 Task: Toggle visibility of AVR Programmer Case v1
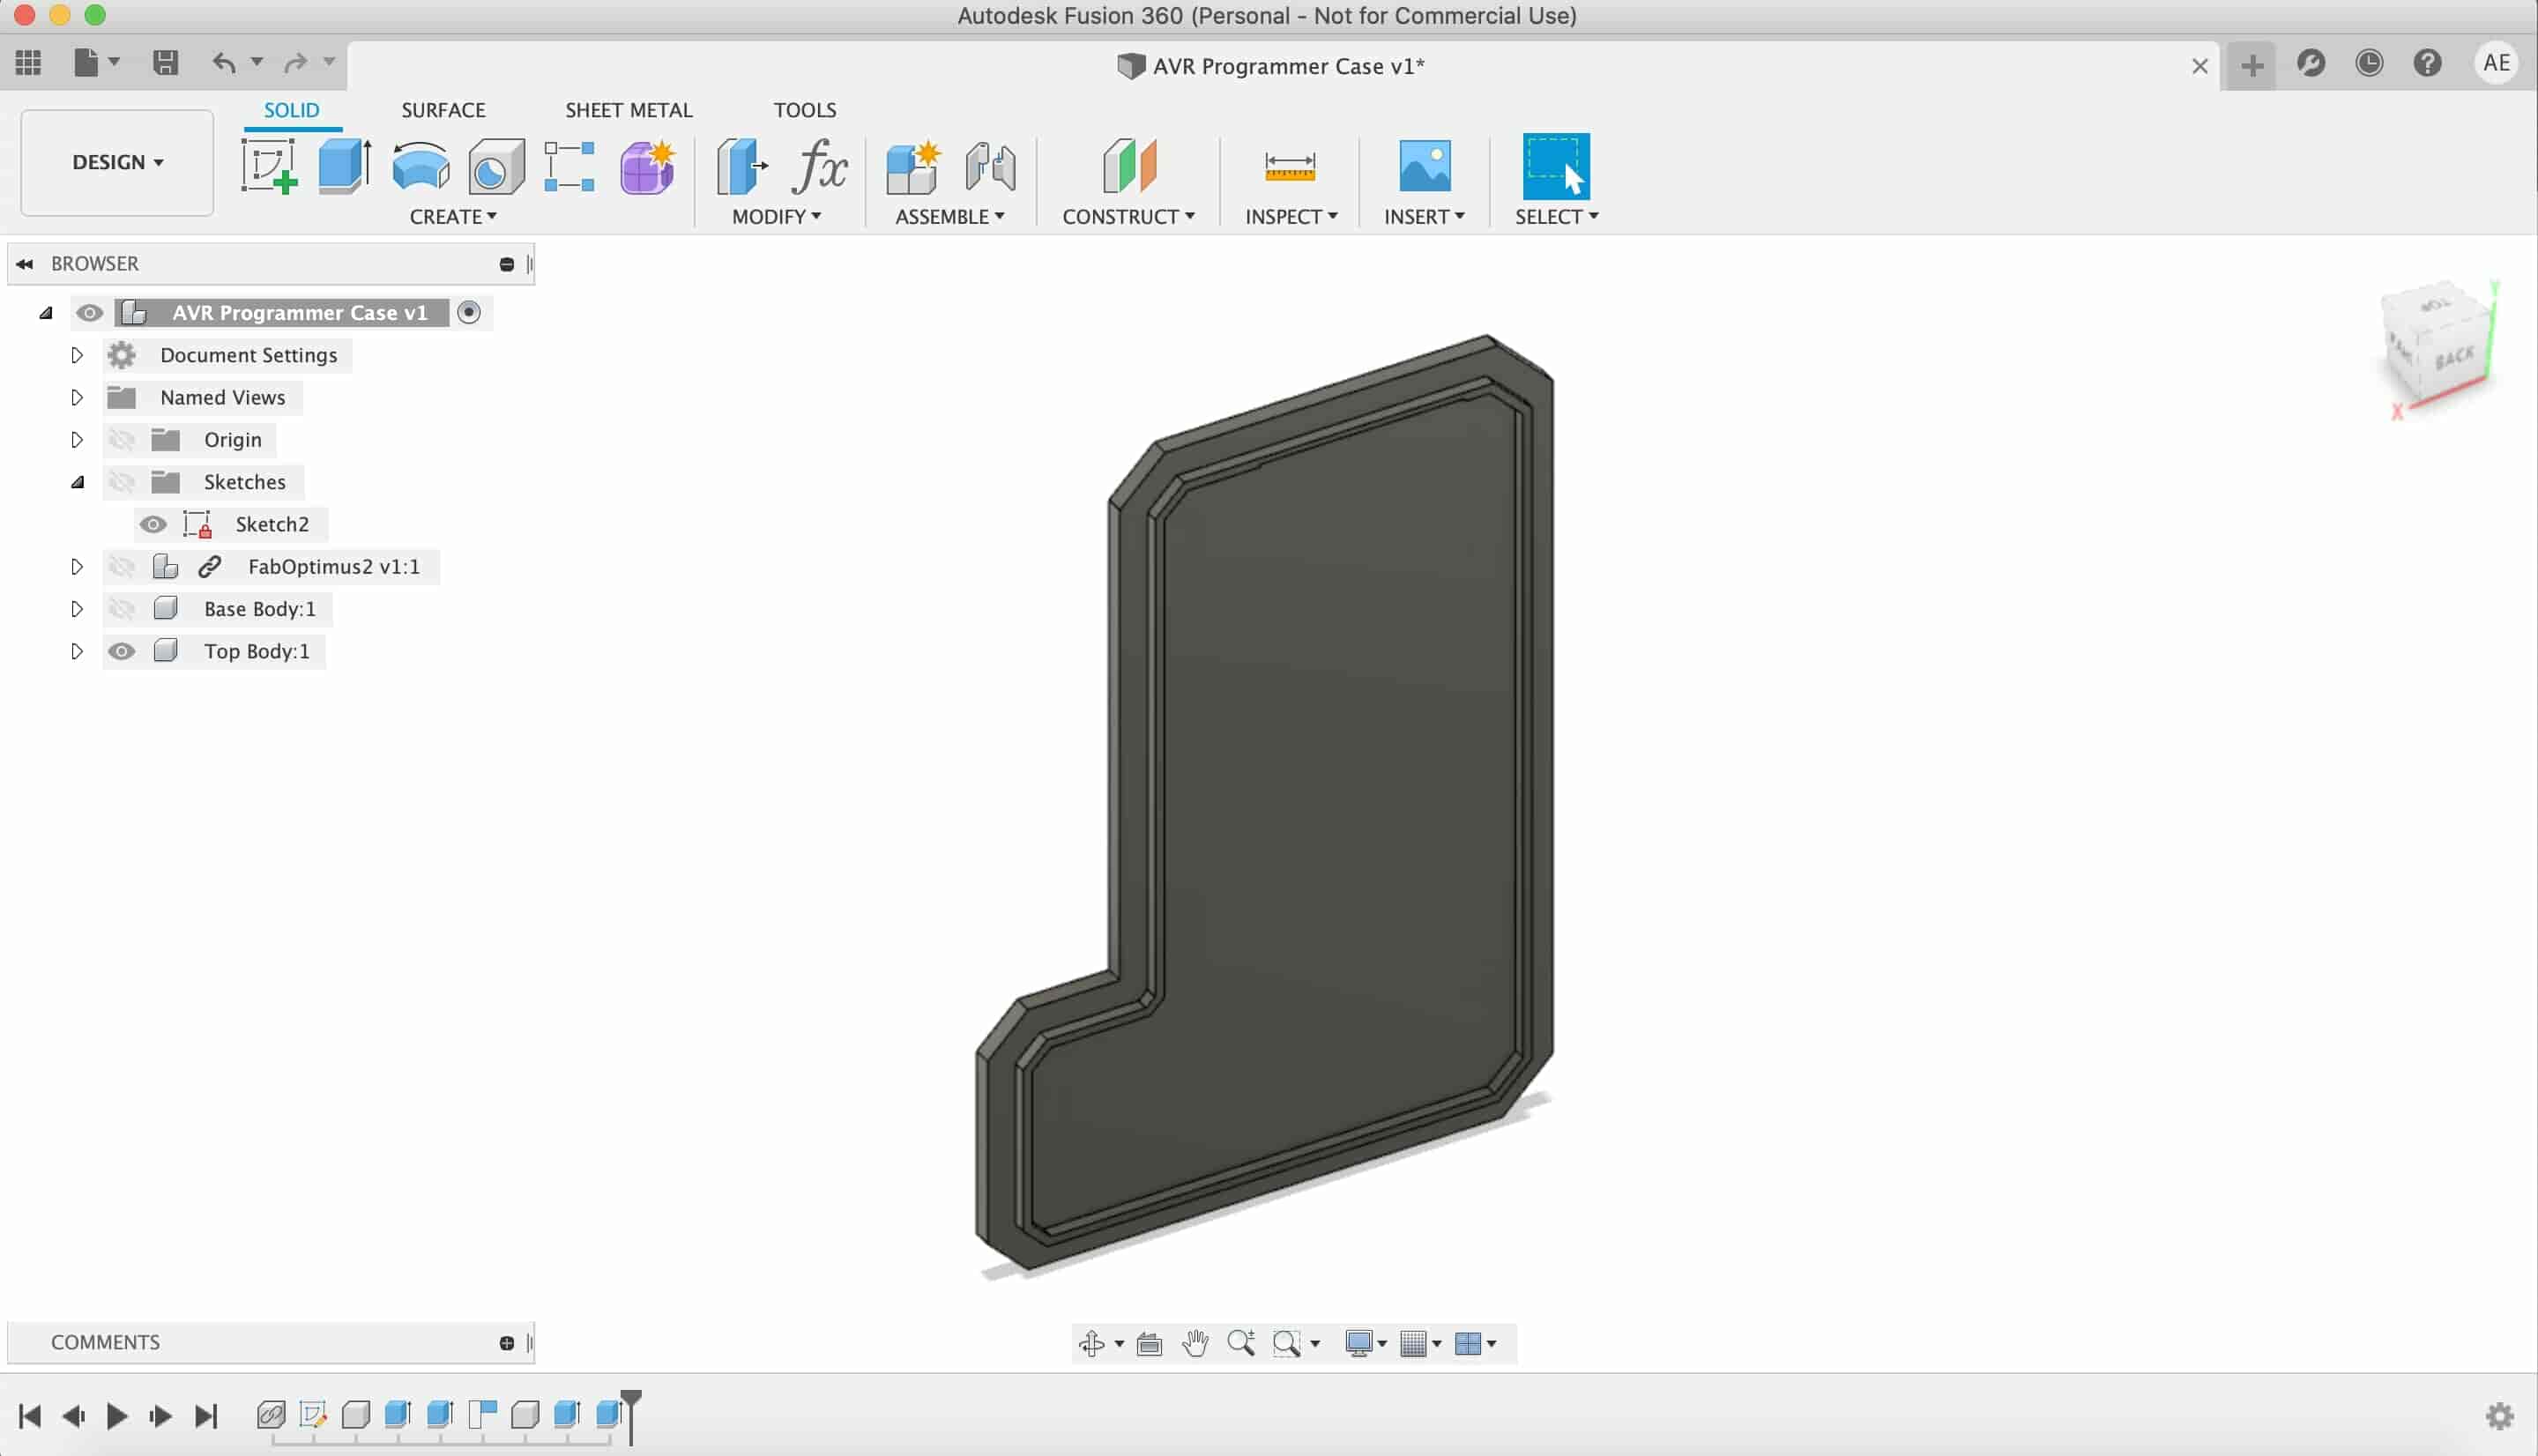coord(89,313)
